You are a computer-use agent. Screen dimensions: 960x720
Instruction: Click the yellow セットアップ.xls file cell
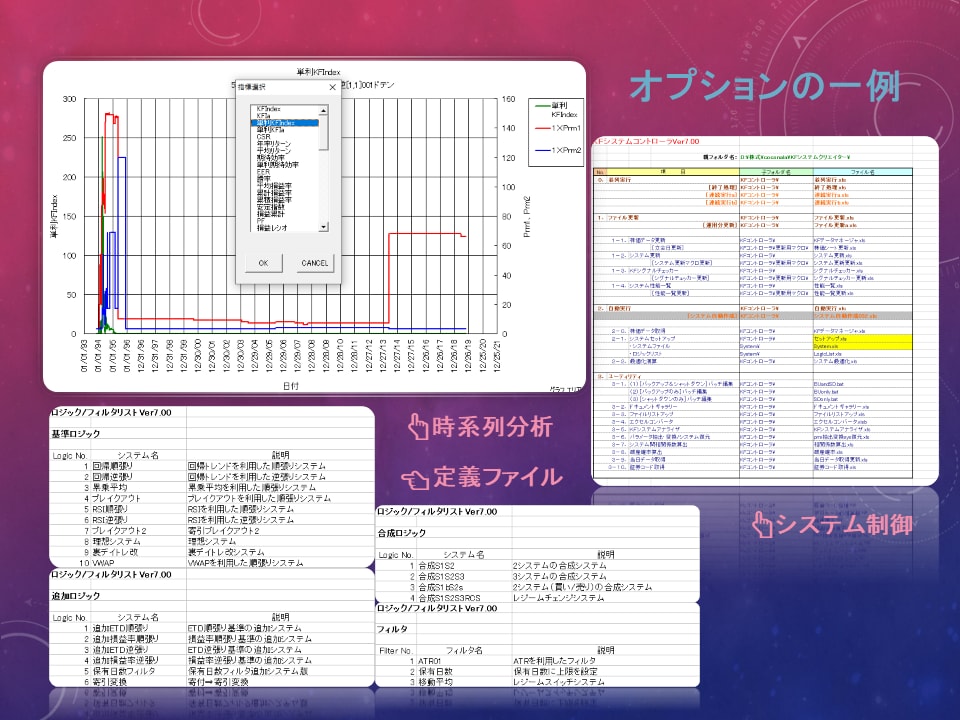(x=862, y=339)
